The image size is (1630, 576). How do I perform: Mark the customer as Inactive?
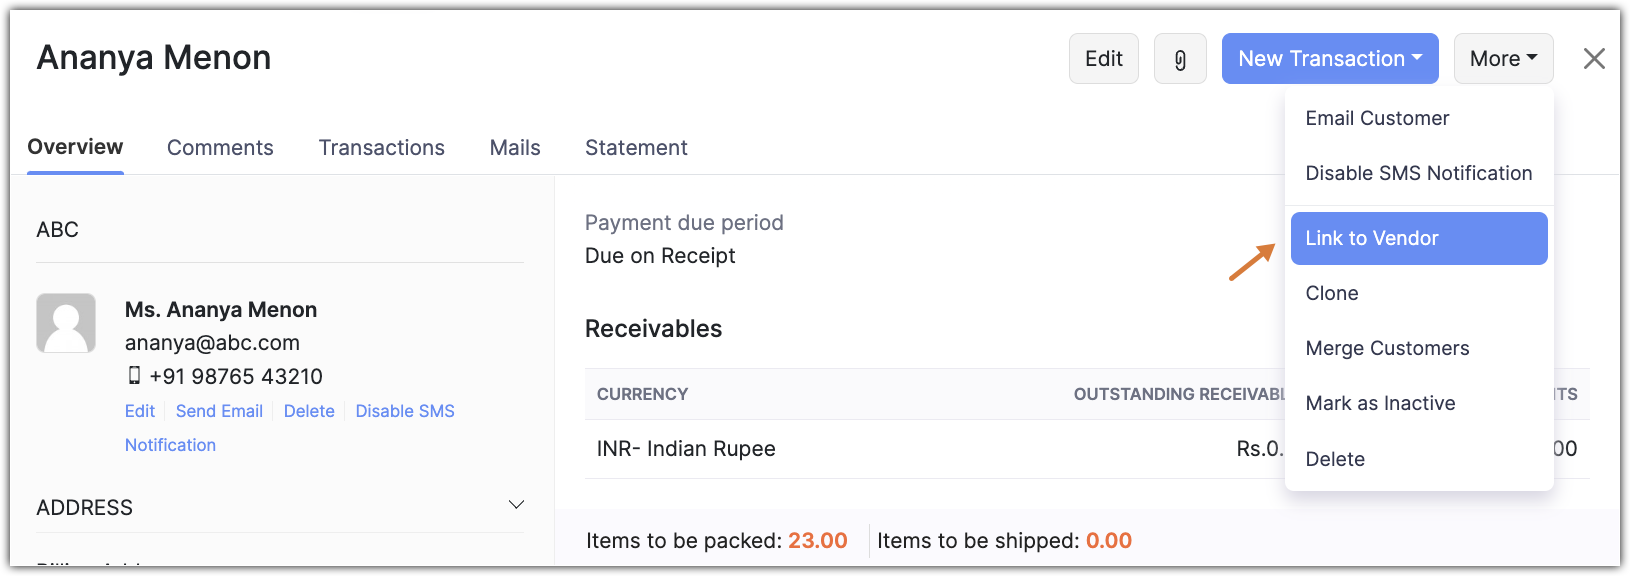pyautogui.click(x=1380, y=403)
